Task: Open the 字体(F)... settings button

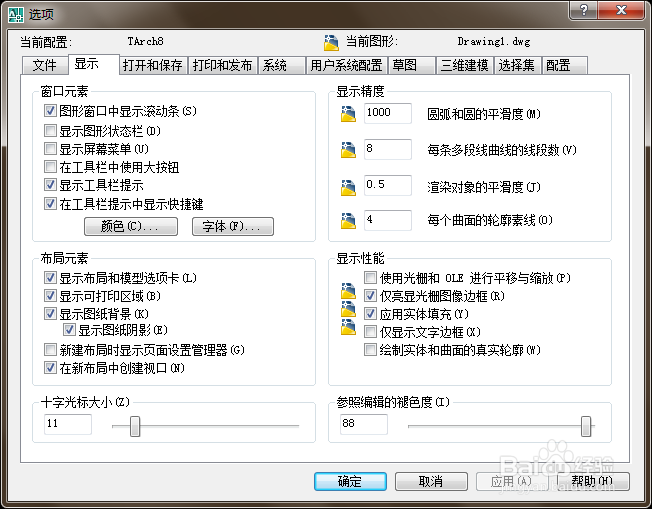Action: pyautogui.click(x=233, y=226)
